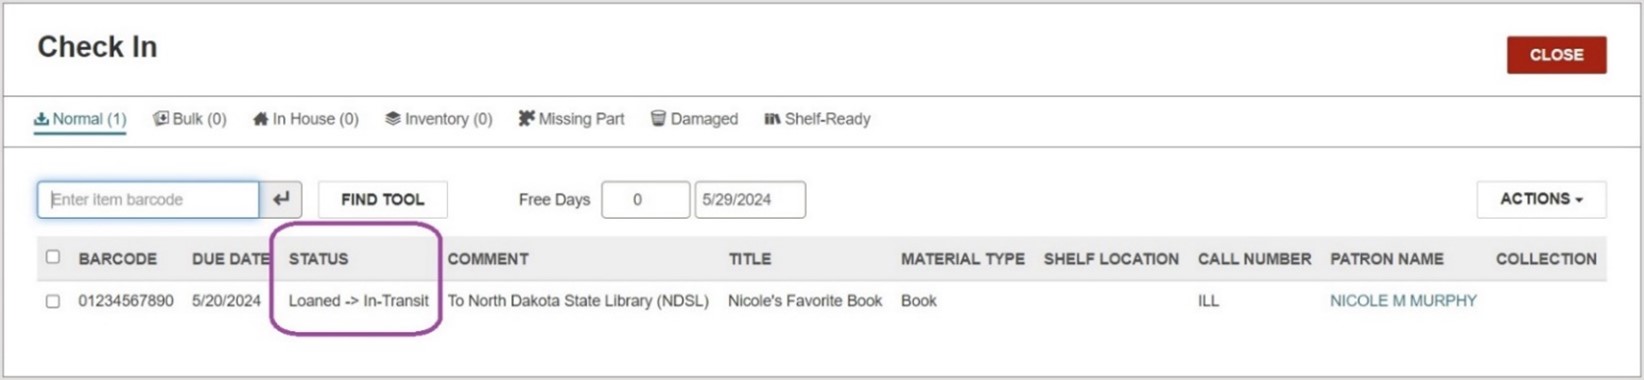Switch to the Inventory (0) tab
Screen dimensions: 1644x380
point(439,119)
